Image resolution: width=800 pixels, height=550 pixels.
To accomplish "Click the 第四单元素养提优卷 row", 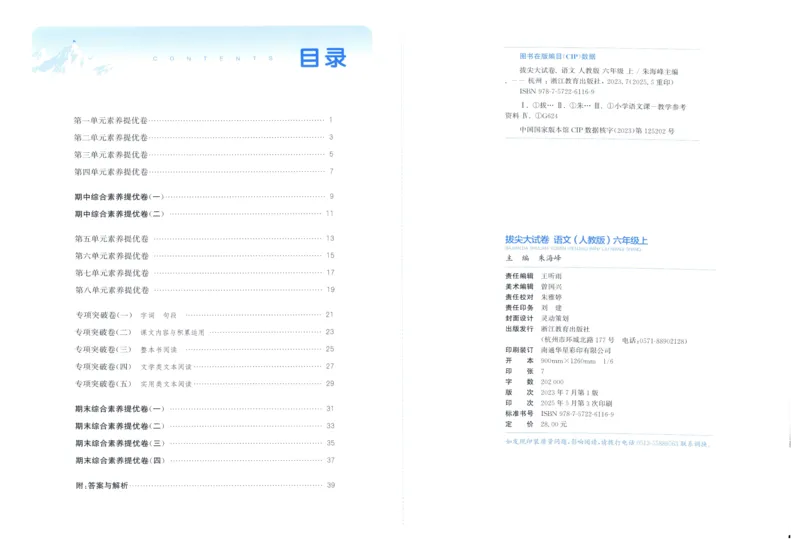I will (x=204, y=172).
